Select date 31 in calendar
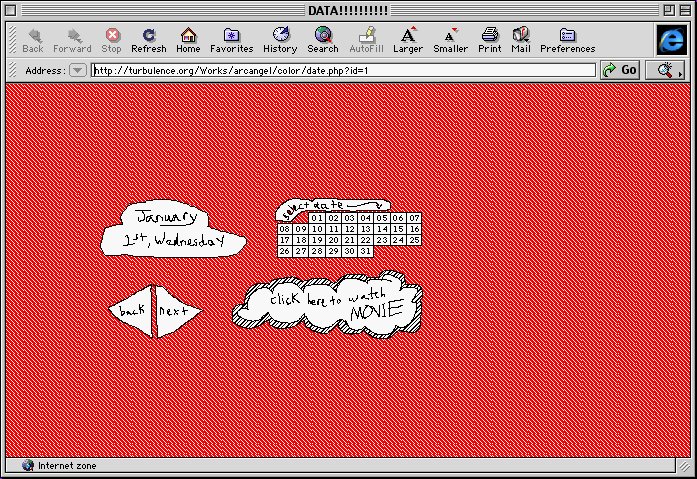The height and width of the screenshot is (479, 697). click(x=366, y=251)
